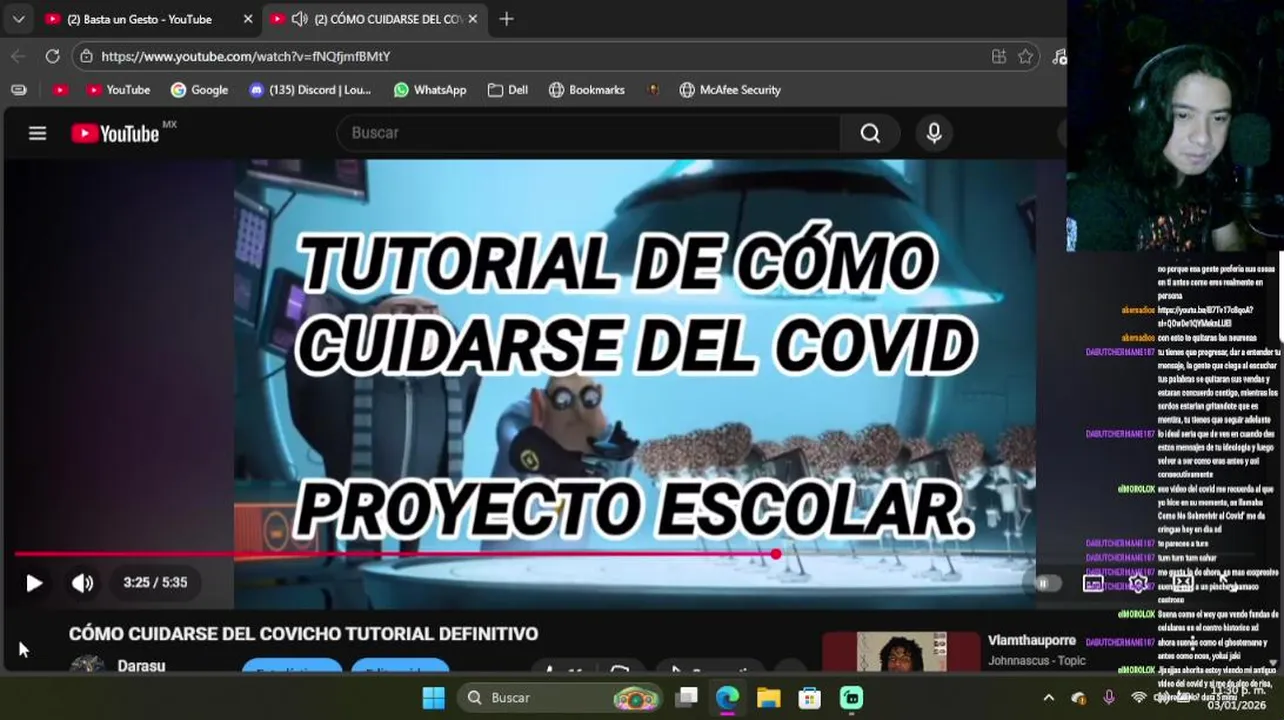Start voice search with microphone icon
This screenshot has width=1284, height=720.
coord(934,133)
